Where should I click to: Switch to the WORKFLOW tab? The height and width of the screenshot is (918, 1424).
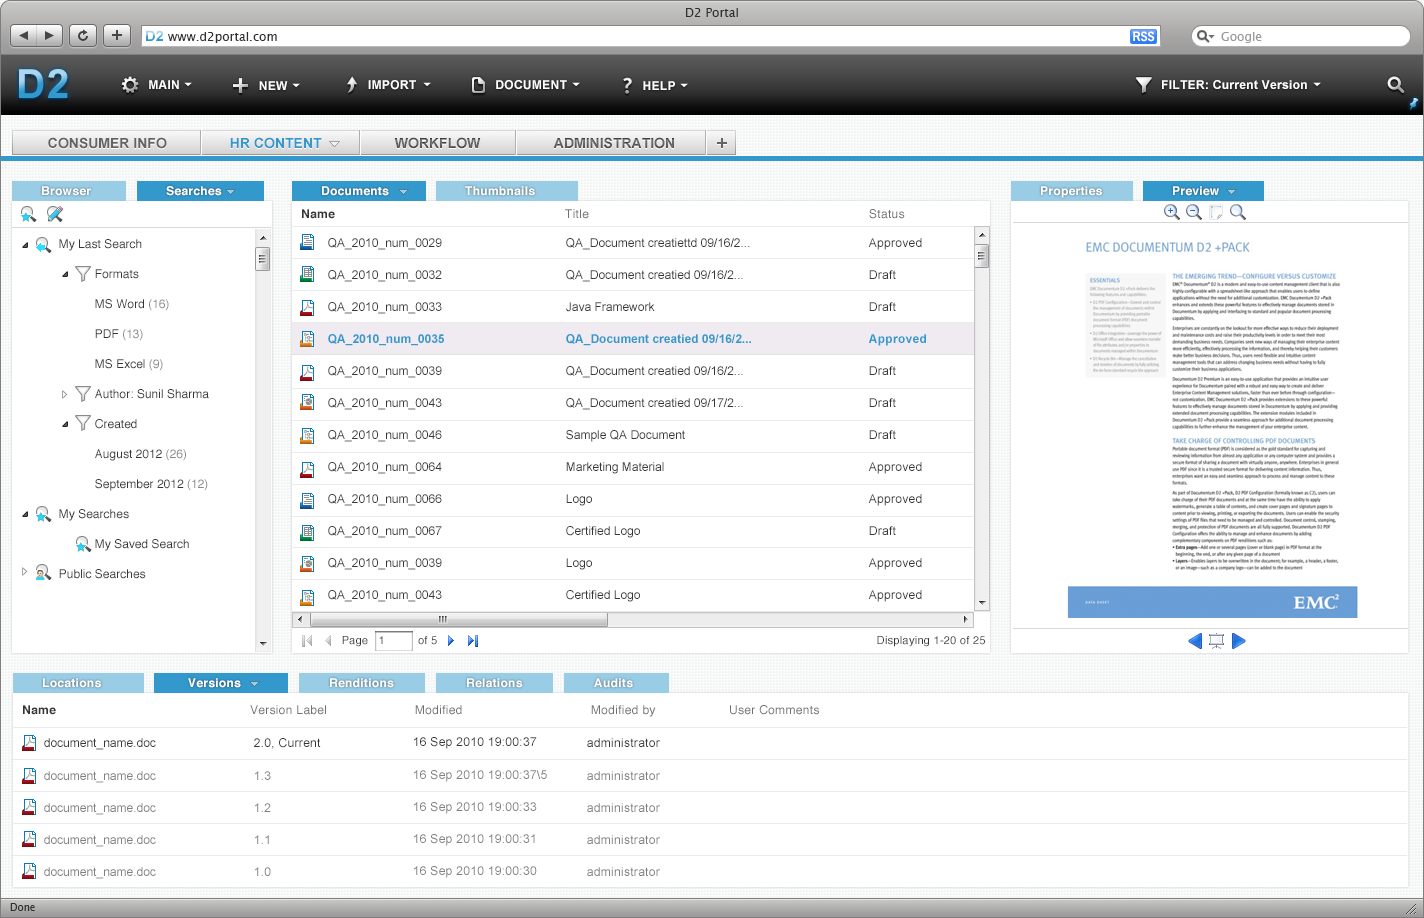click(437, 143)
